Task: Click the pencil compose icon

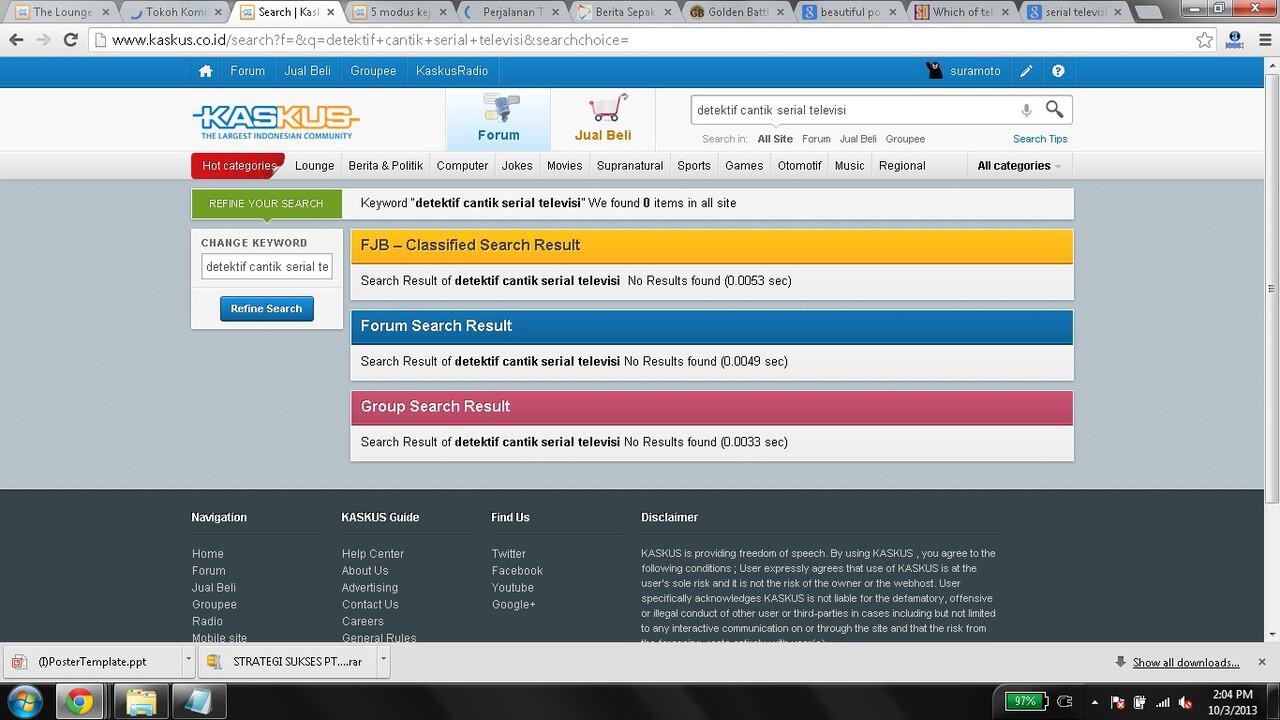Action: pos(1026,71)
